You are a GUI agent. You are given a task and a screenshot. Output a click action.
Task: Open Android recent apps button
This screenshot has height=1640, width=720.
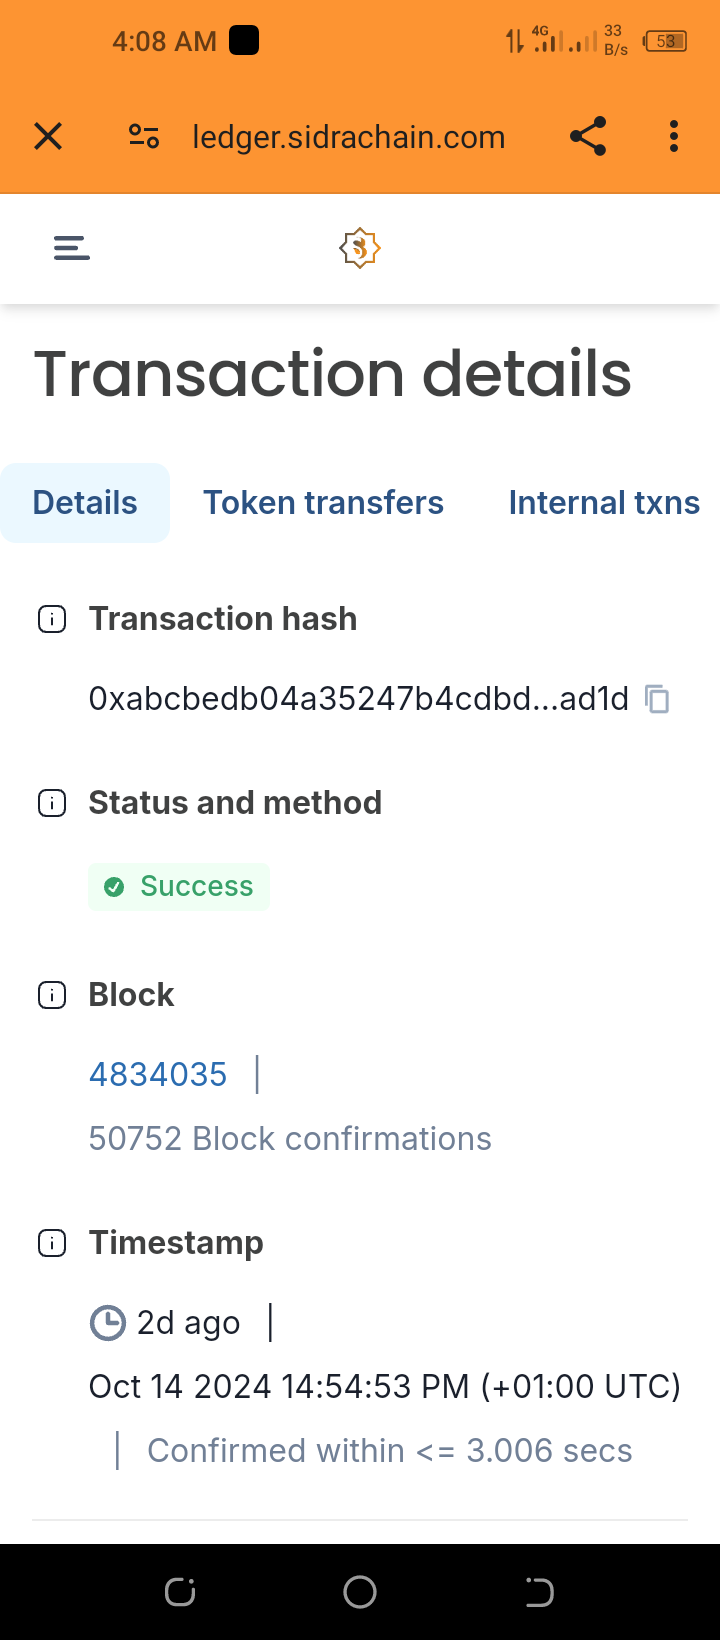point(180,1591)
